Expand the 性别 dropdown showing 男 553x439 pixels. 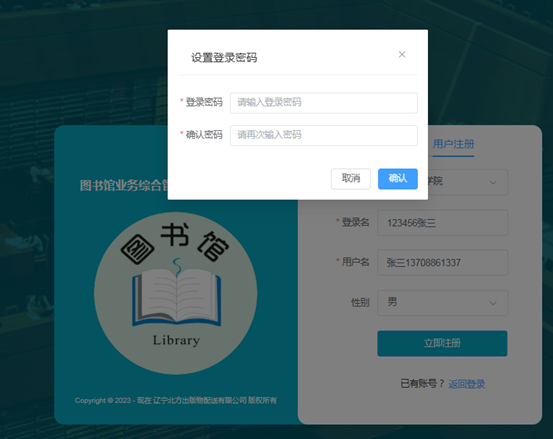click(442, 303)
